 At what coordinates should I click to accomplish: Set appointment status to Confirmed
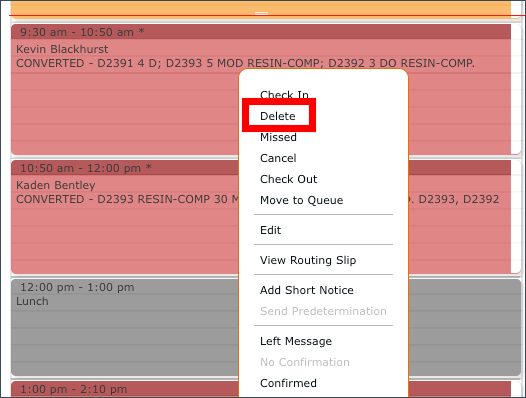288,383
